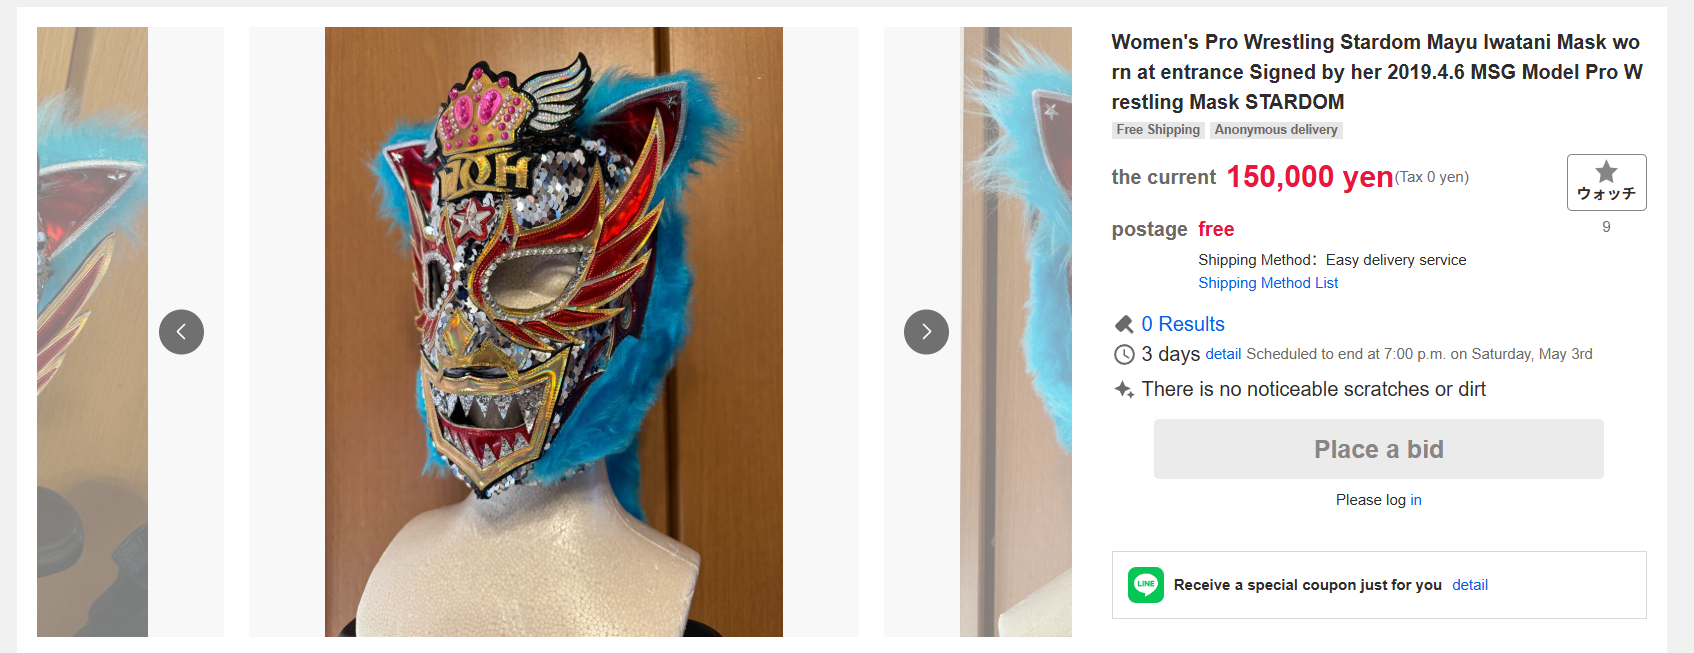Click the green LINE app icon
The height and width of the screenshot is (653, 1694).
tap(1146, 585)
